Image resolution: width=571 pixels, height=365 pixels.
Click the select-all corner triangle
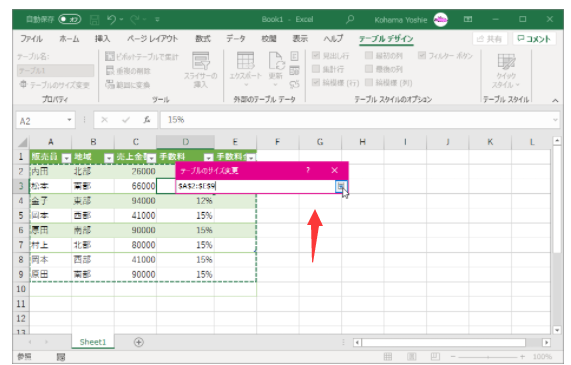[x=23, y=142]
